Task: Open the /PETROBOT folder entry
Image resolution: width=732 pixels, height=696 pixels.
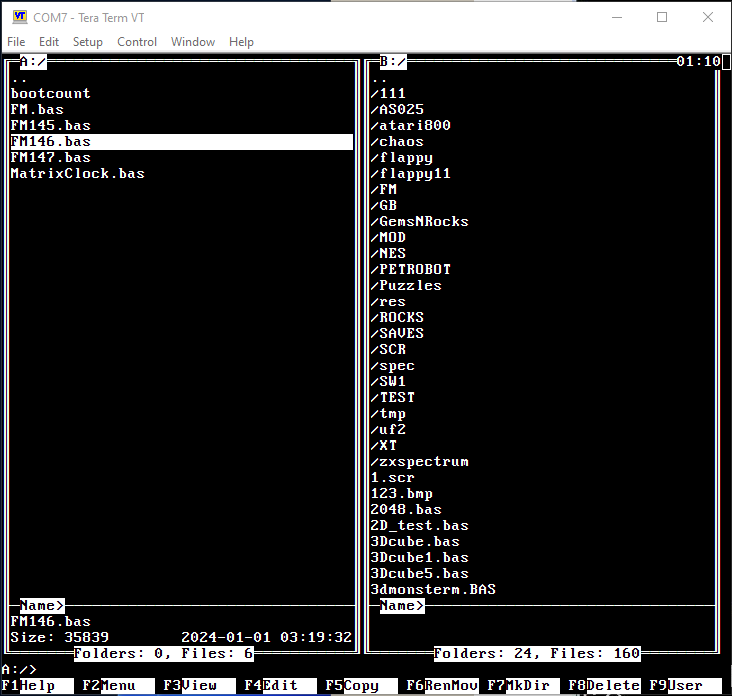Action: coord(411,270)
